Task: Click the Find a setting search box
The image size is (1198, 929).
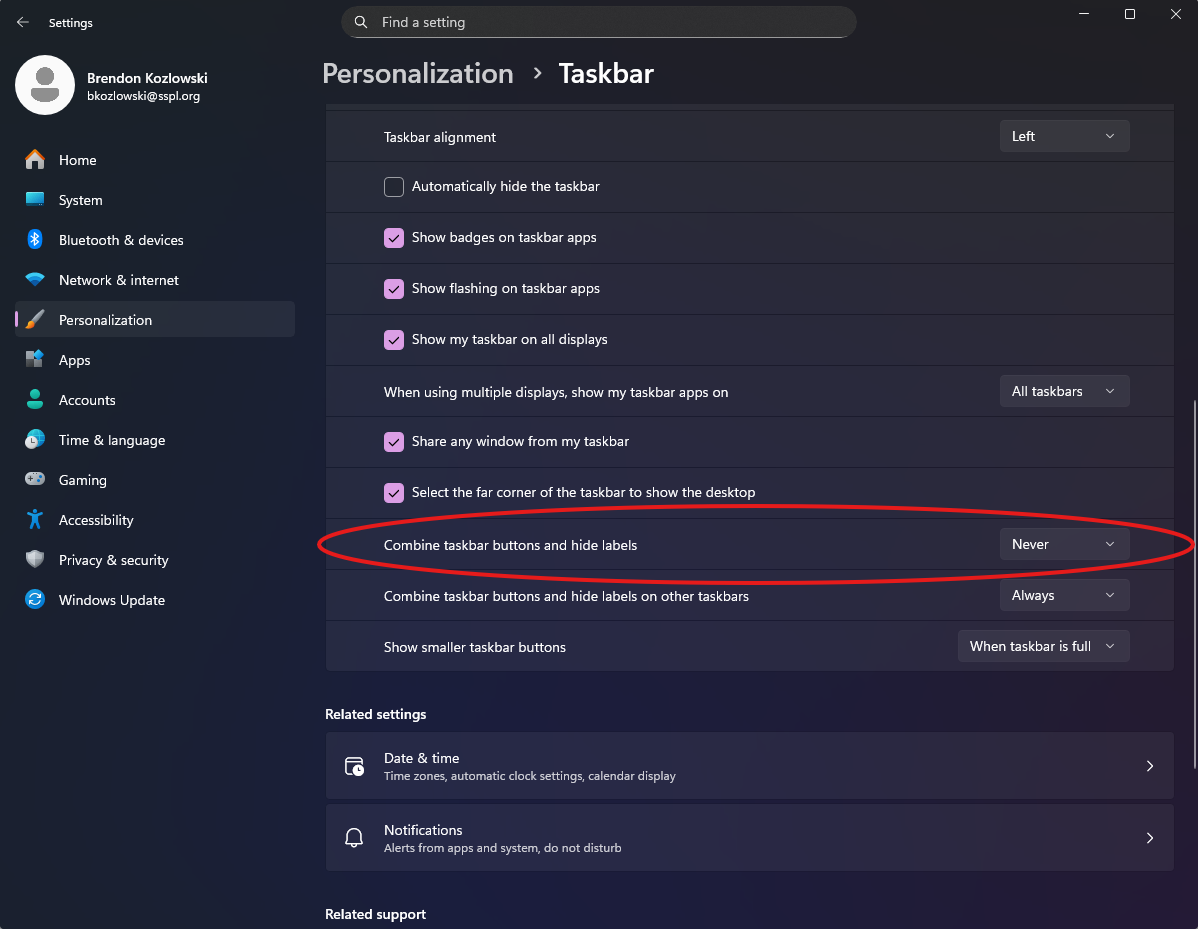Action: (598, 22)
